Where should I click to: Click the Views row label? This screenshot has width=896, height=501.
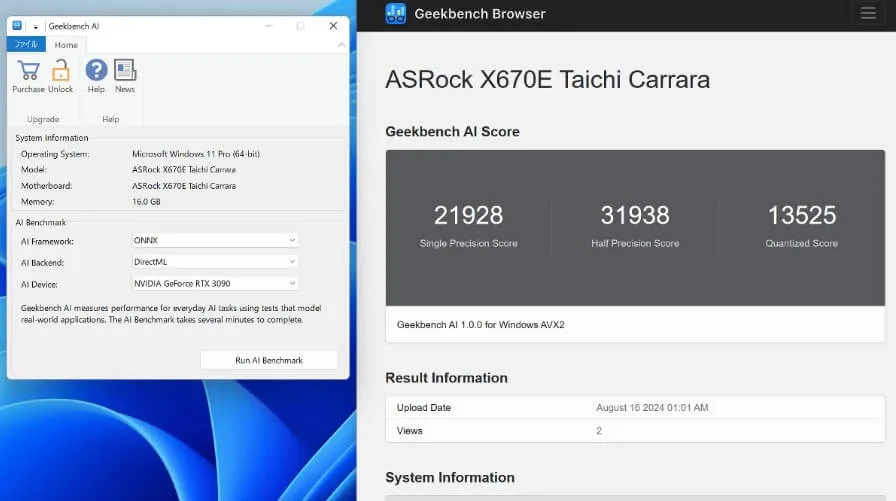(x=410, y=431)
